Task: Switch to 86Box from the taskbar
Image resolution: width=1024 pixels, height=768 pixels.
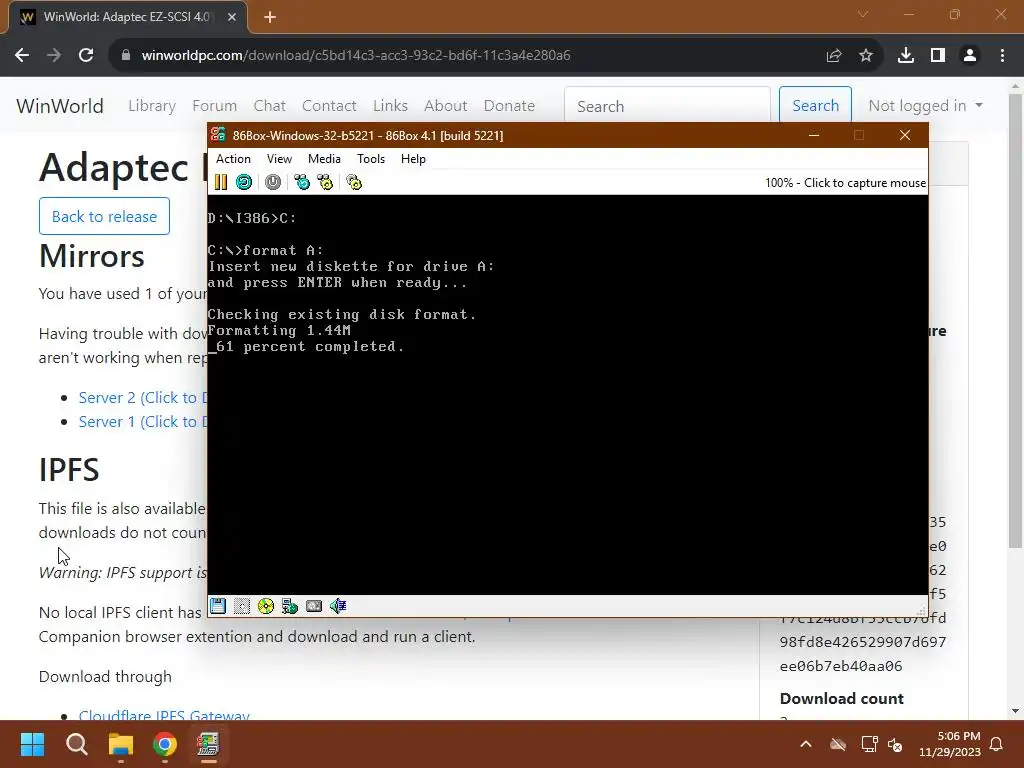Action: coord(208,744)
